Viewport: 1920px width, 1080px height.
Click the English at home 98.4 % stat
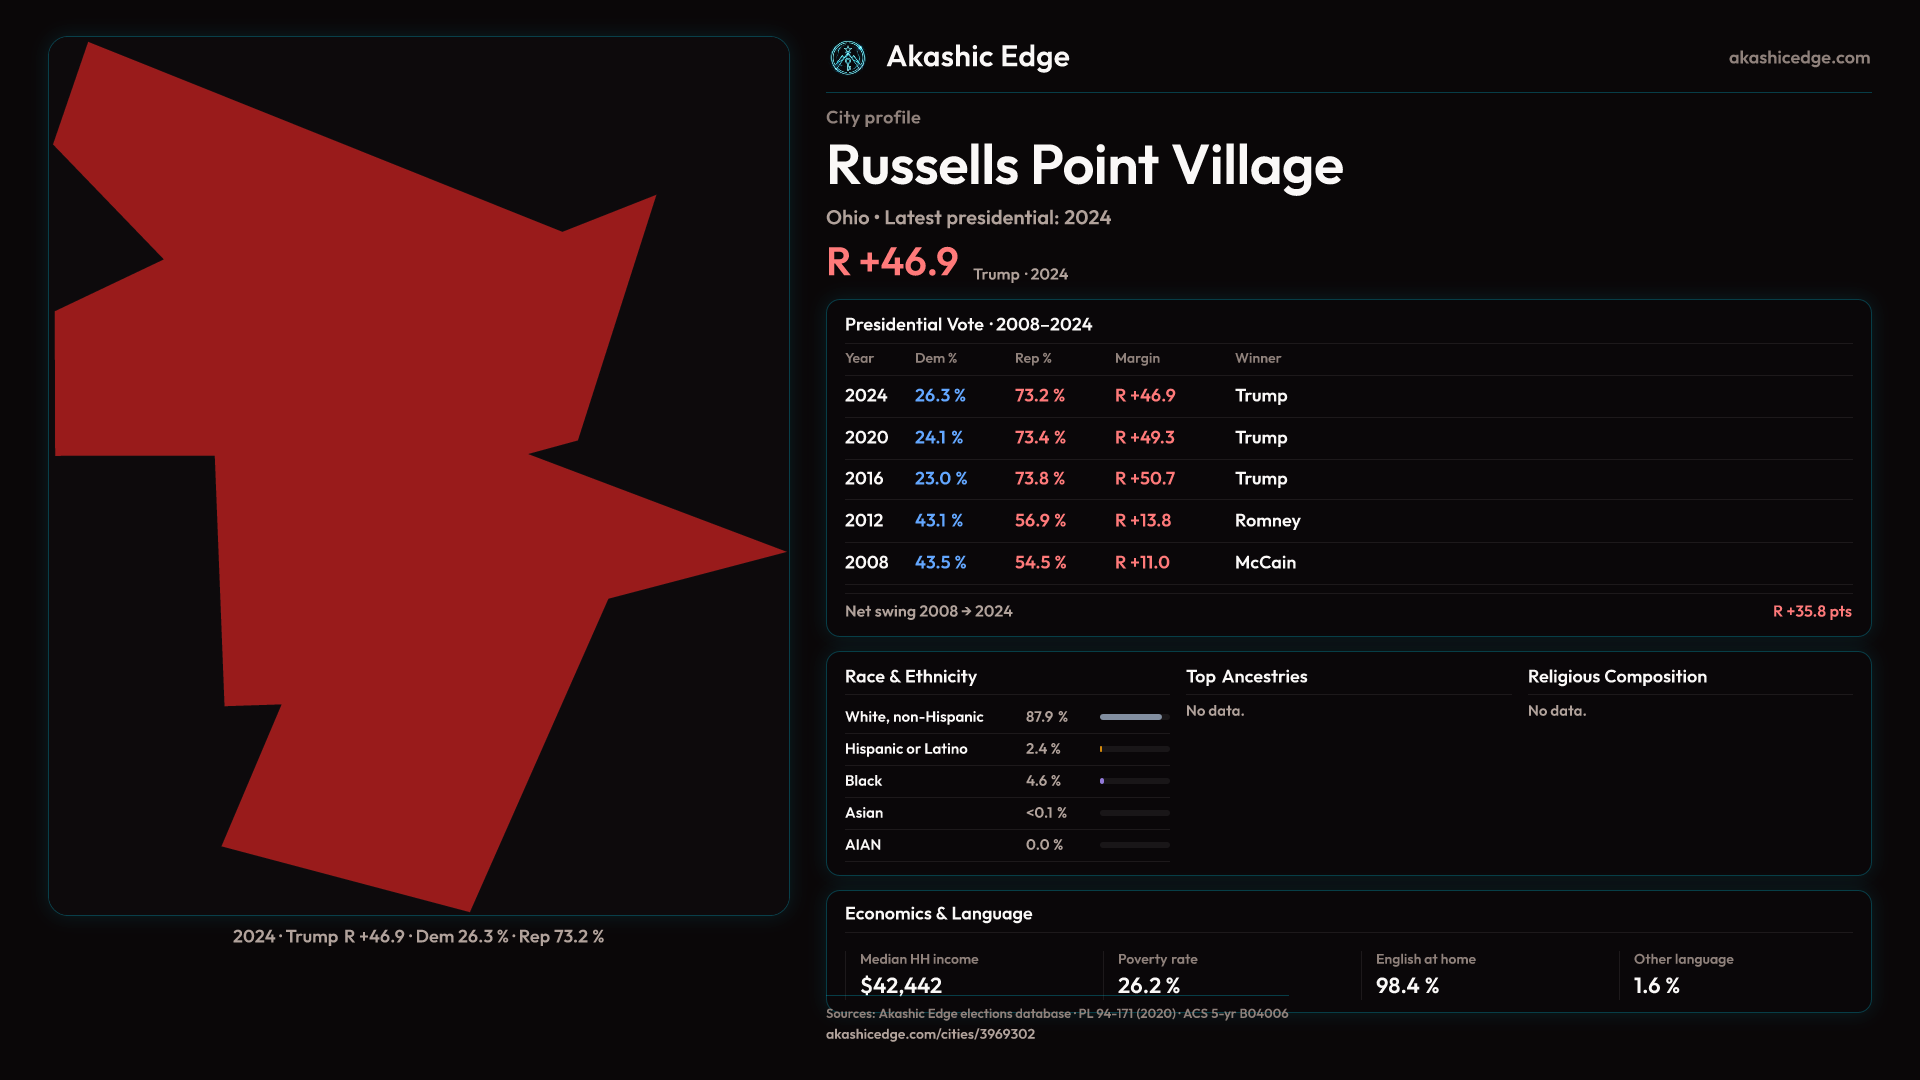point(1406,985)
